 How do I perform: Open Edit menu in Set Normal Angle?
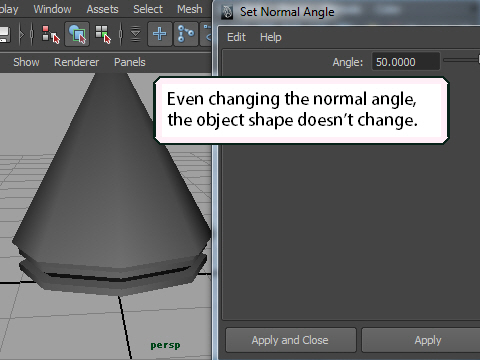(x=236, y=37)
